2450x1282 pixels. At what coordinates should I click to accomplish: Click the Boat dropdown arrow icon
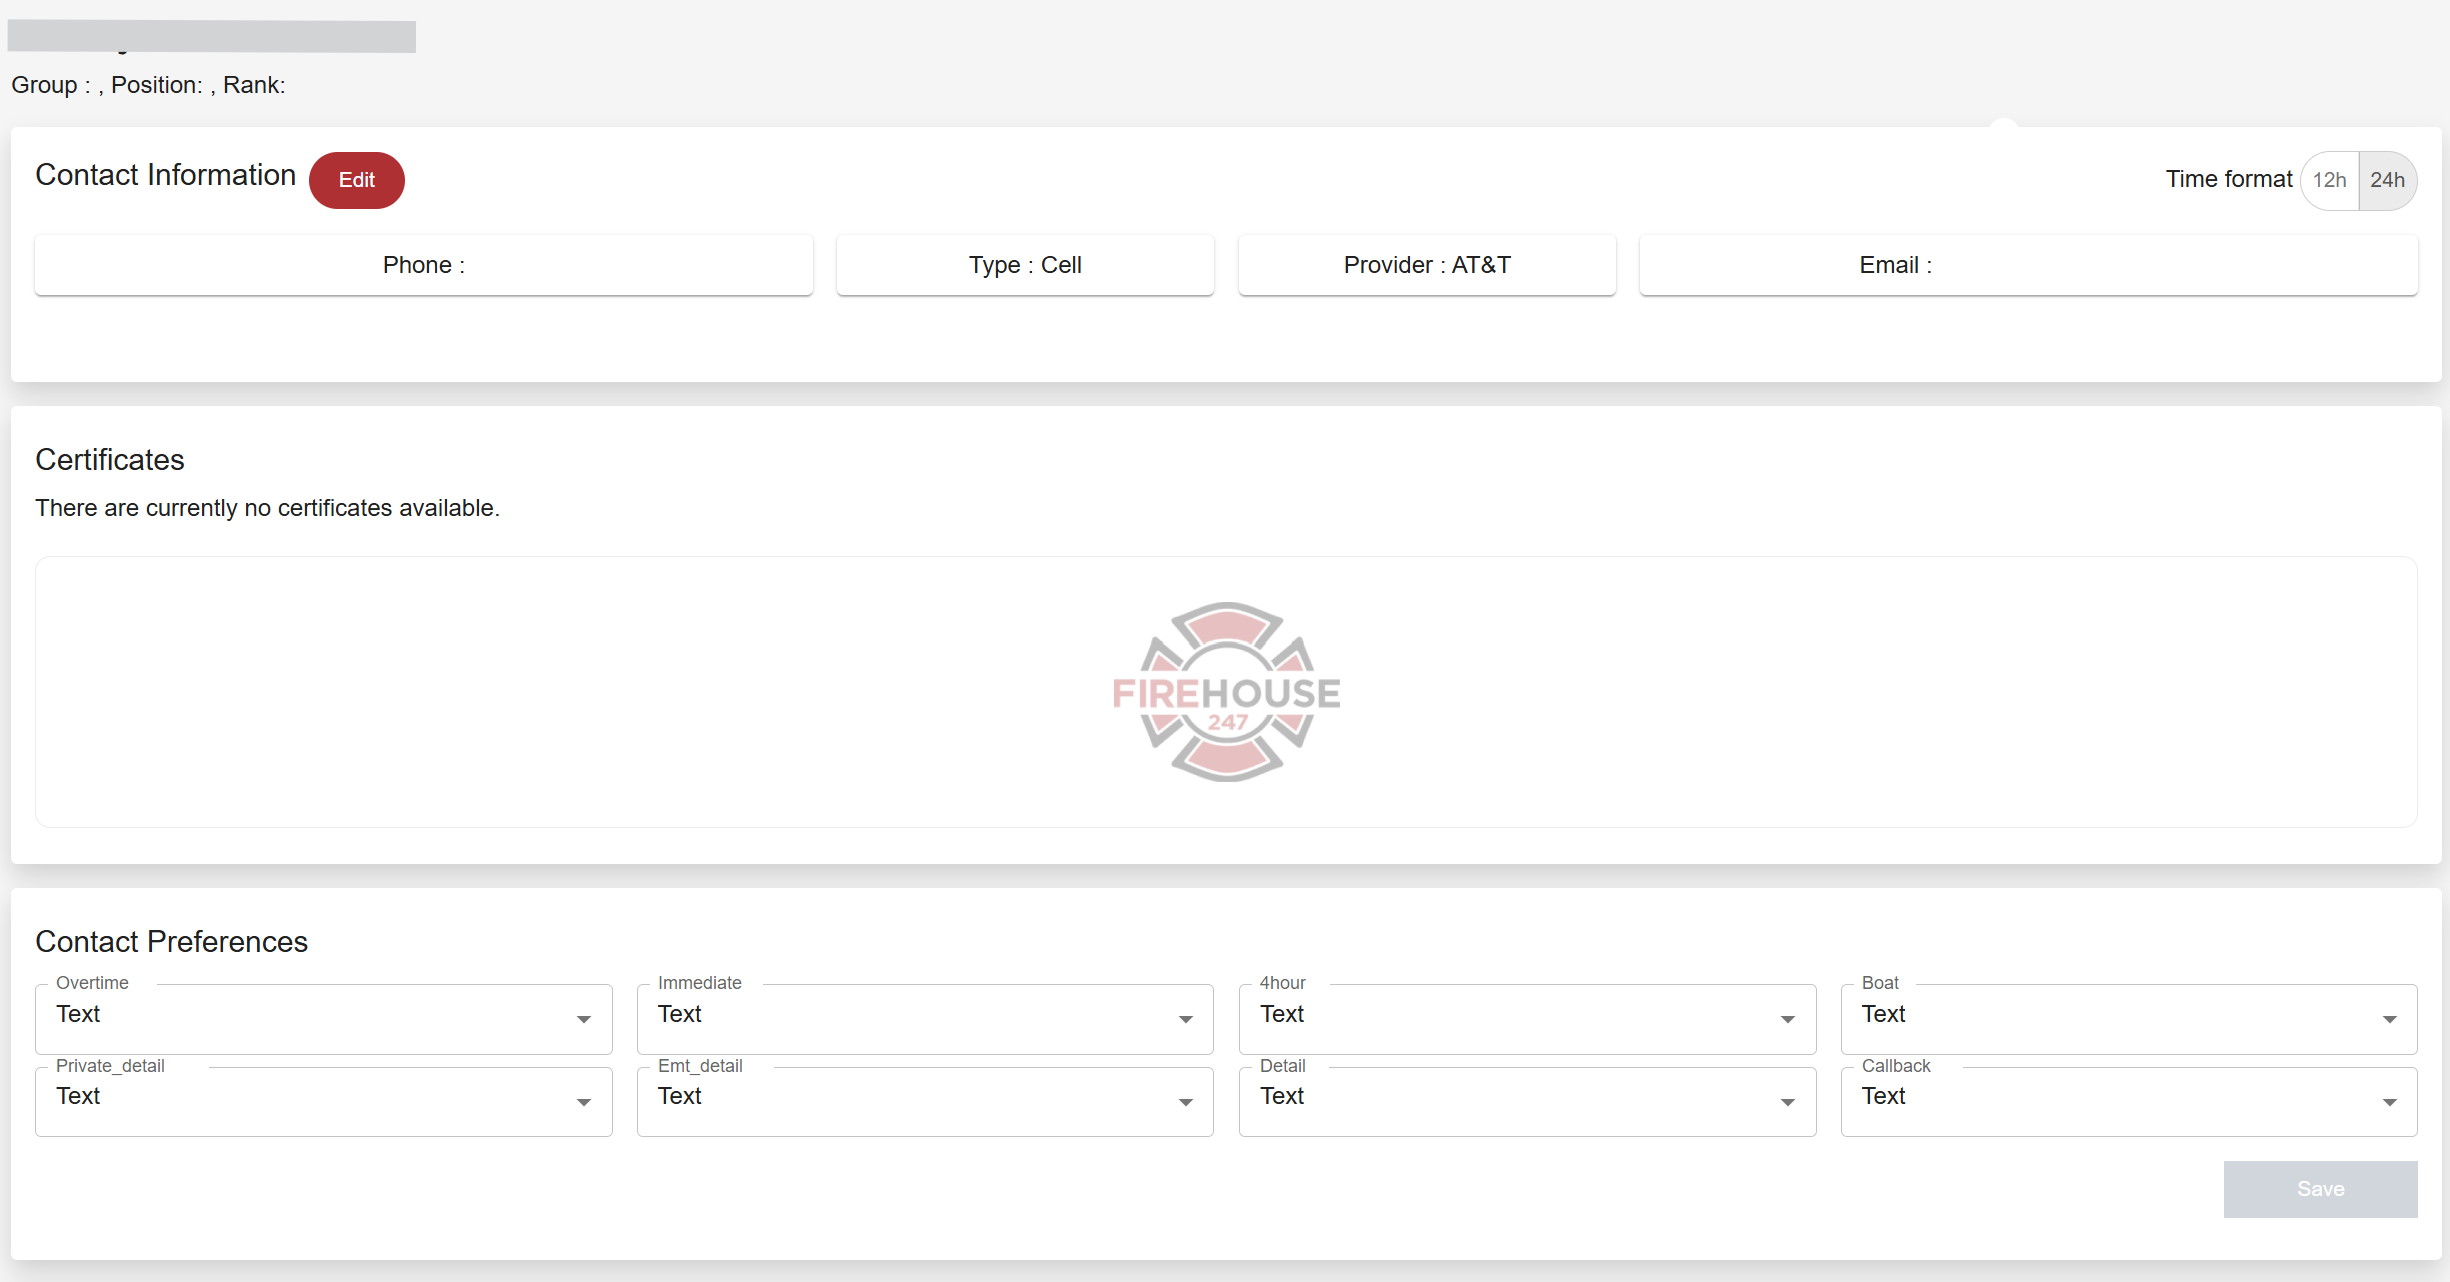click(2389, 1019)
